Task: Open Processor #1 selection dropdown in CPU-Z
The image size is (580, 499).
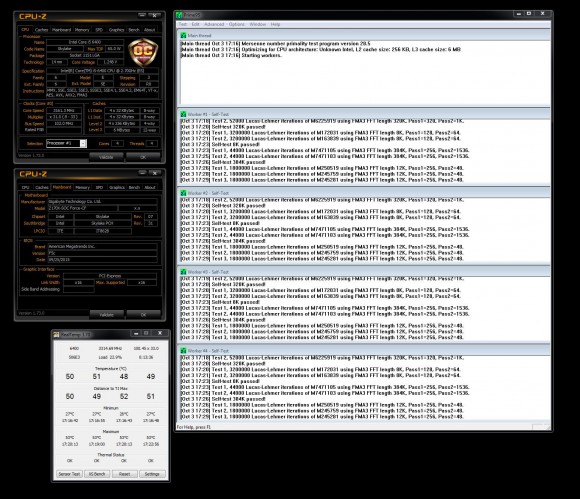Action: pos(83,144)
